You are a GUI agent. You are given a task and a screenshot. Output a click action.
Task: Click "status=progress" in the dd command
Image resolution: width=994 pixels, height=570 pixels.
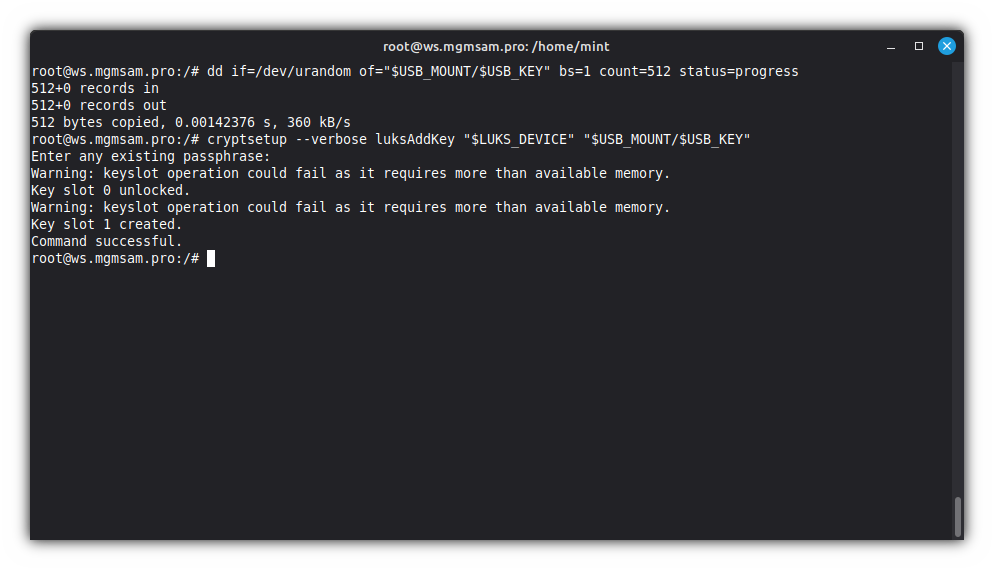tap(739, 71)
